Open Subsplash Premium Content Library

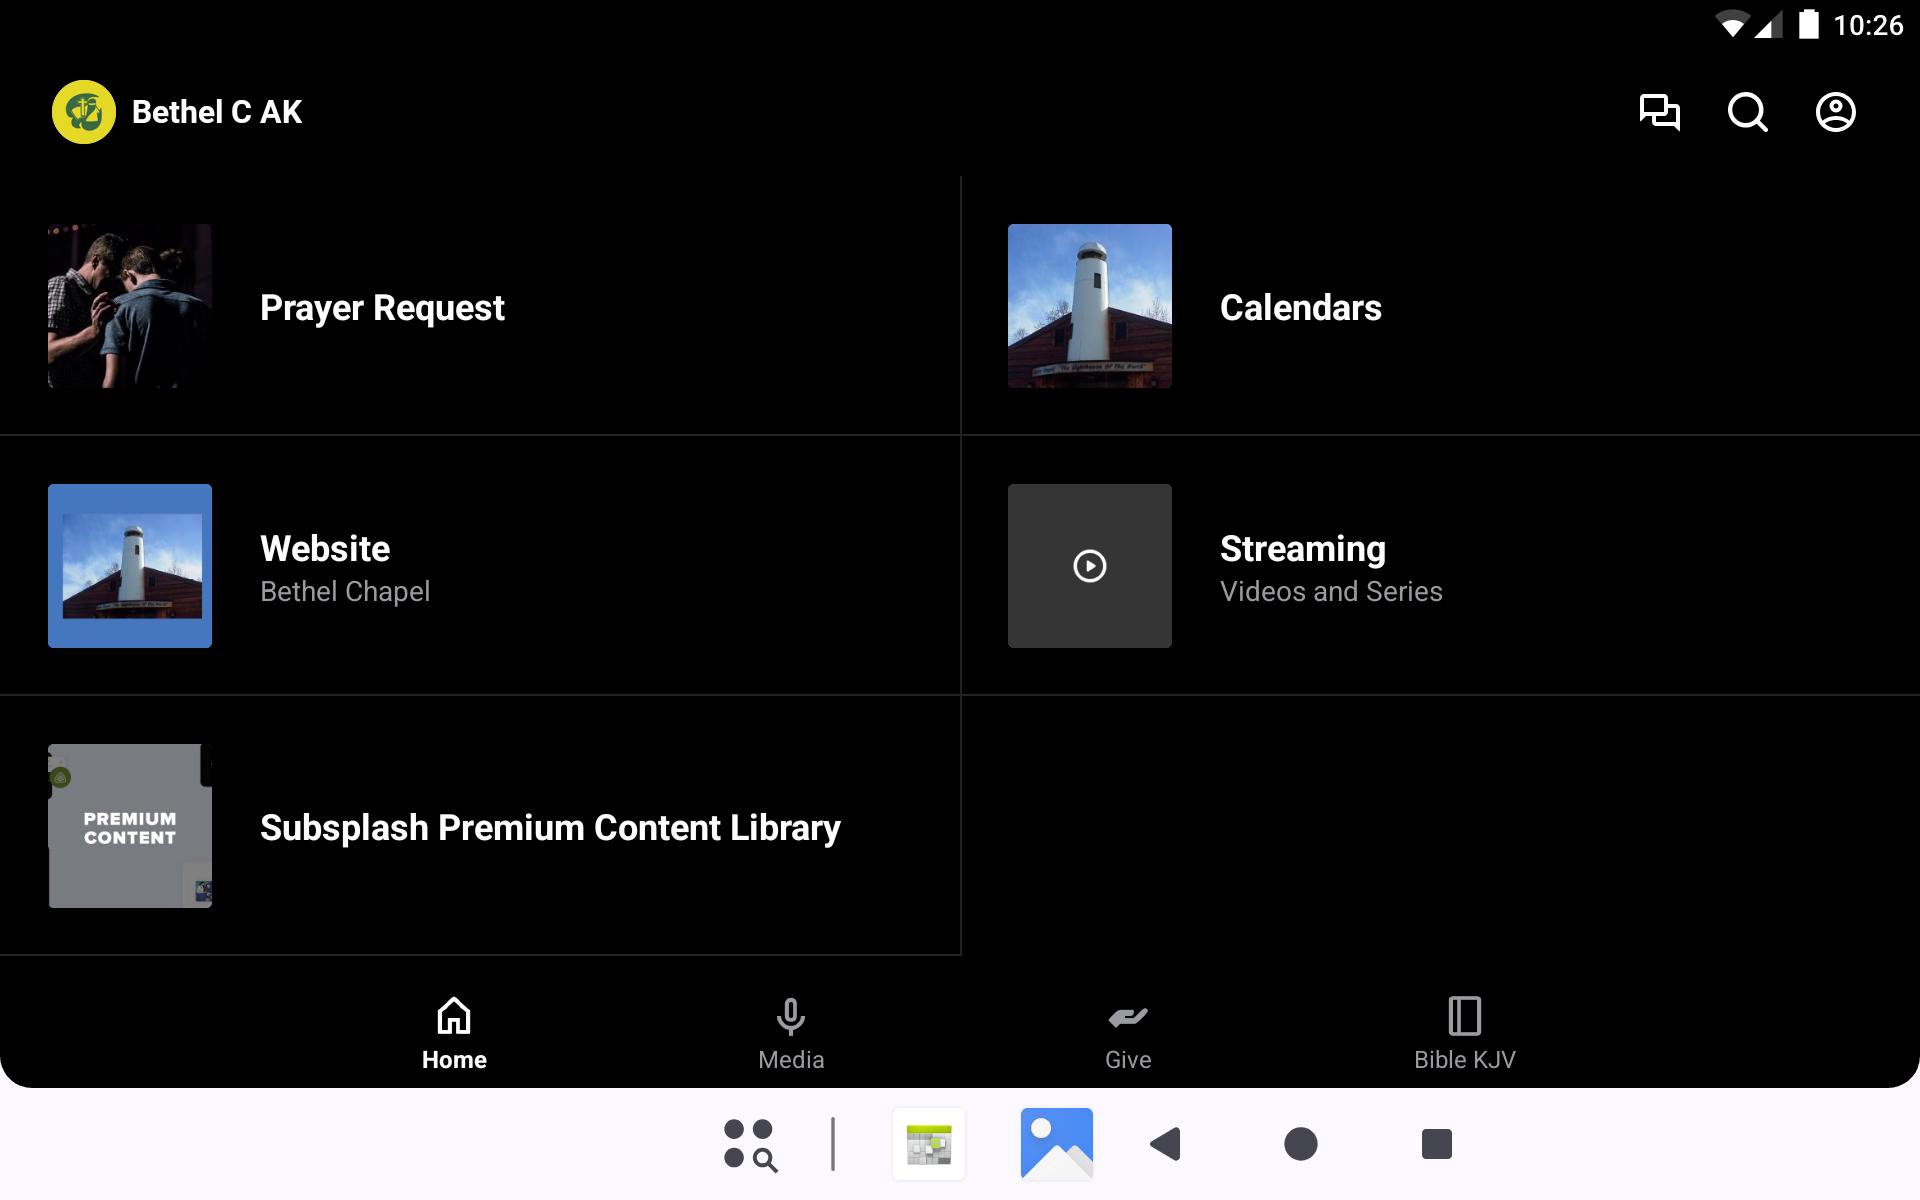[550, 828]
